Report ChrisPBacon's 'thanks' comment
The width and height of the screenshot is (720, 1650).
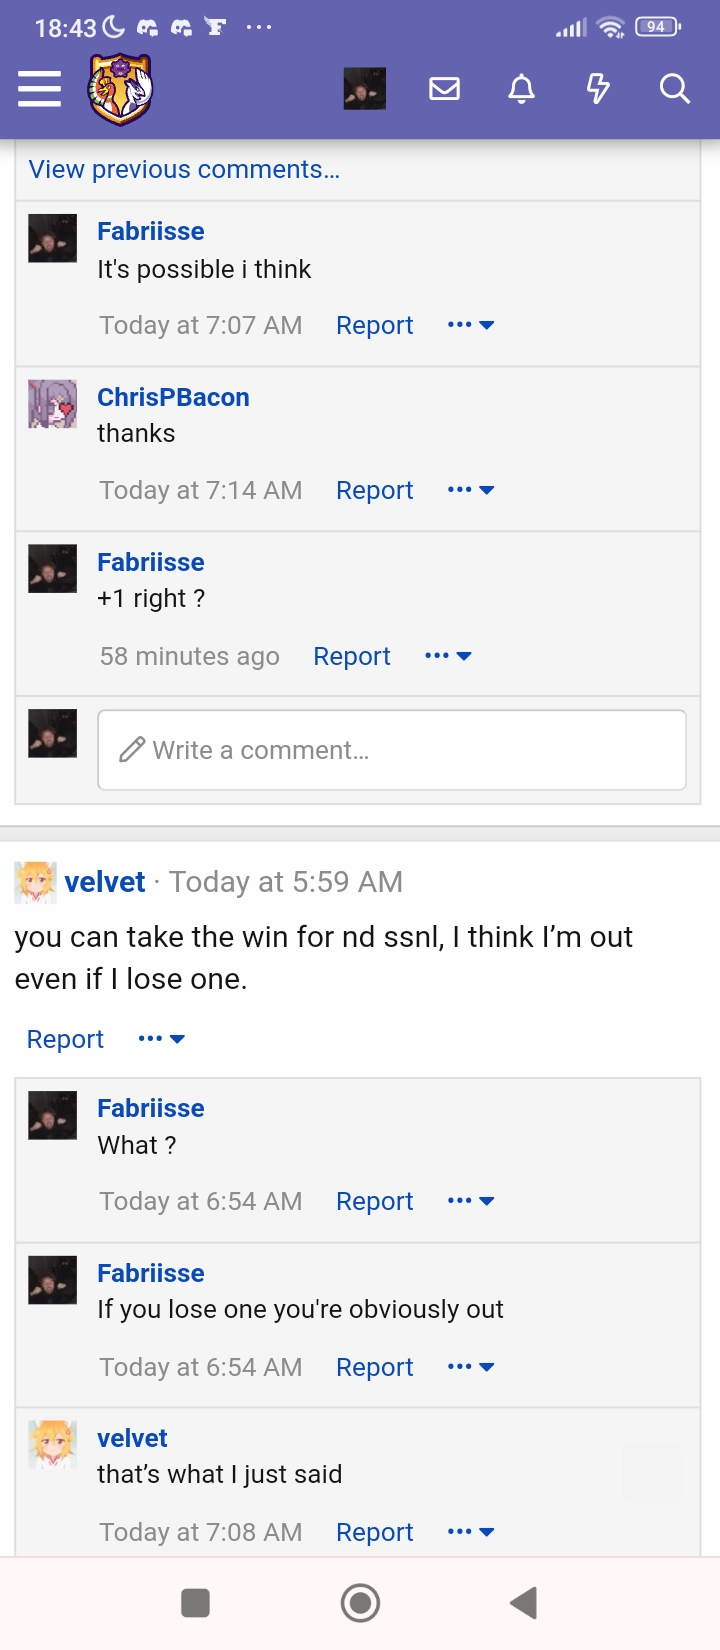point(374,490)
